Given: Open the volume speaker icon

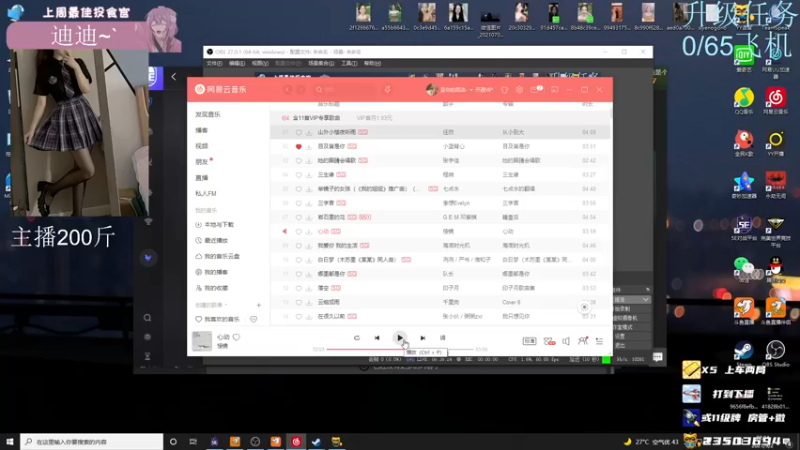Looking at the screenshot, I should pyautogui.click(x=566, y=341).
